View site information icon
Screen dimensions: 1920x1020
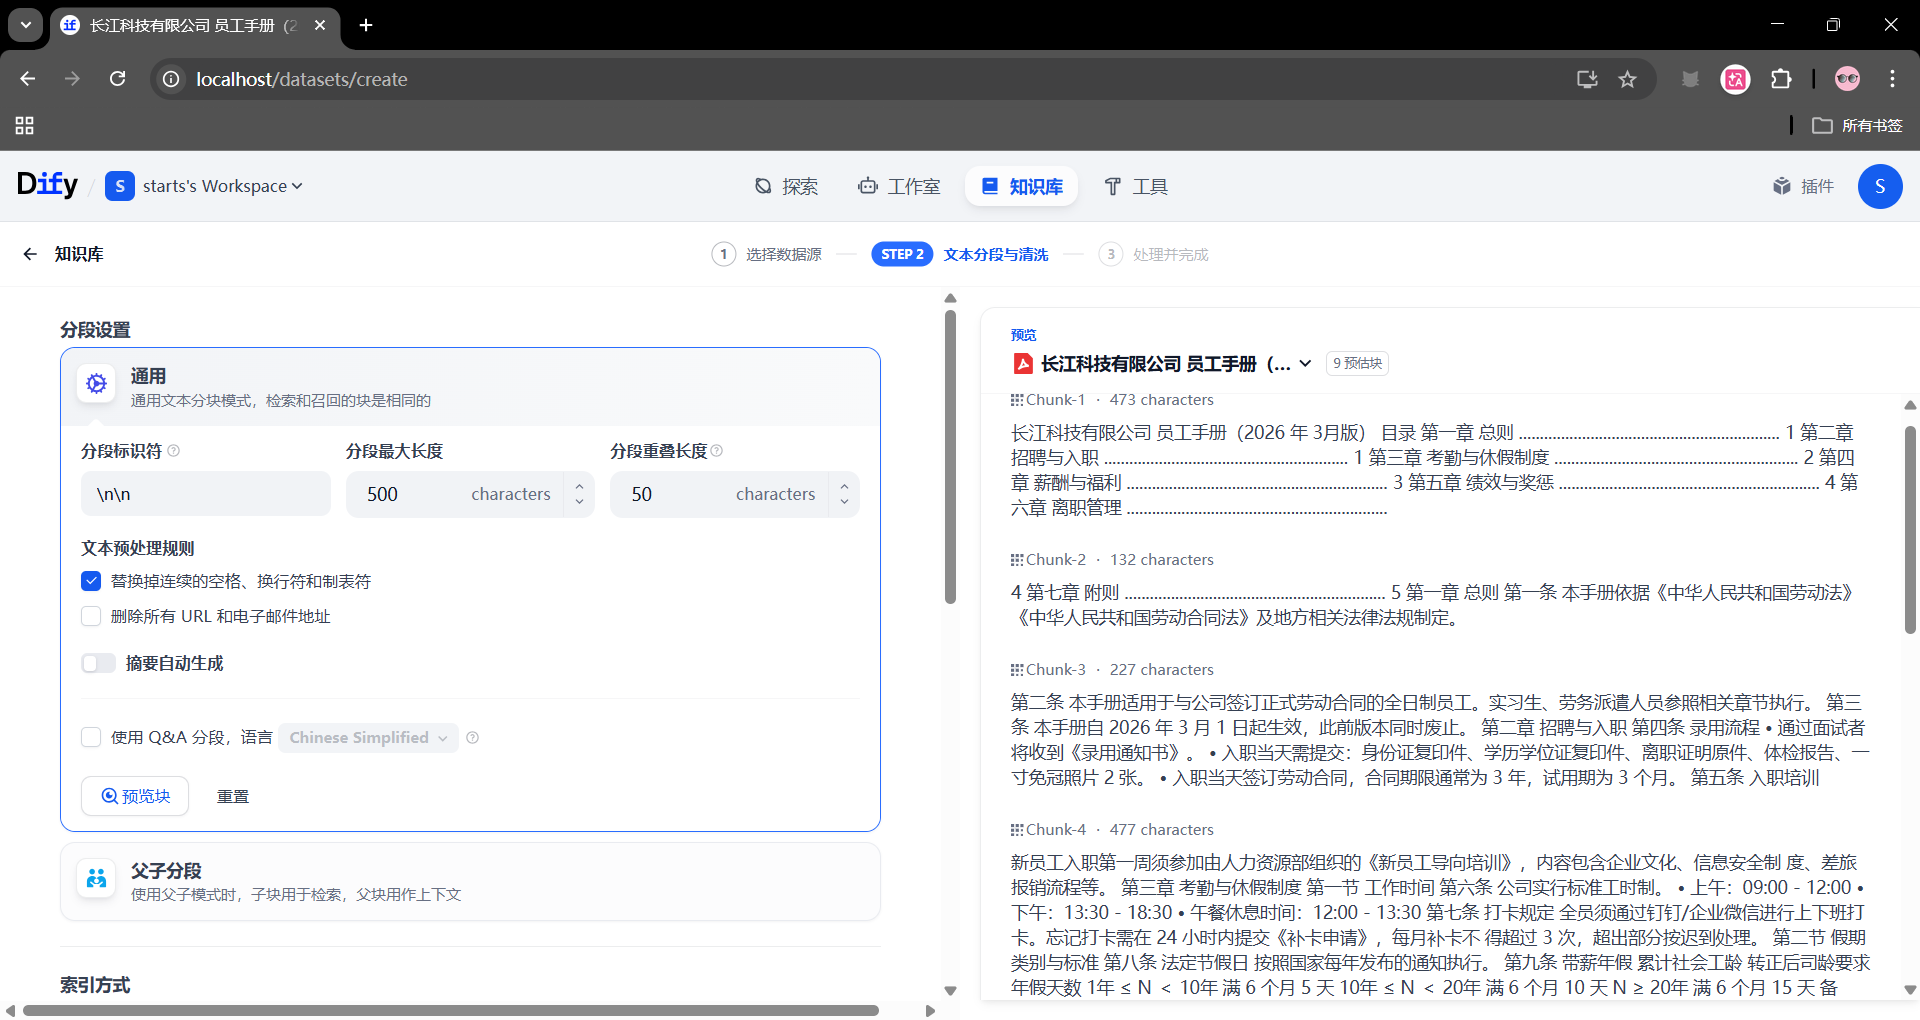tap(172, 79)
